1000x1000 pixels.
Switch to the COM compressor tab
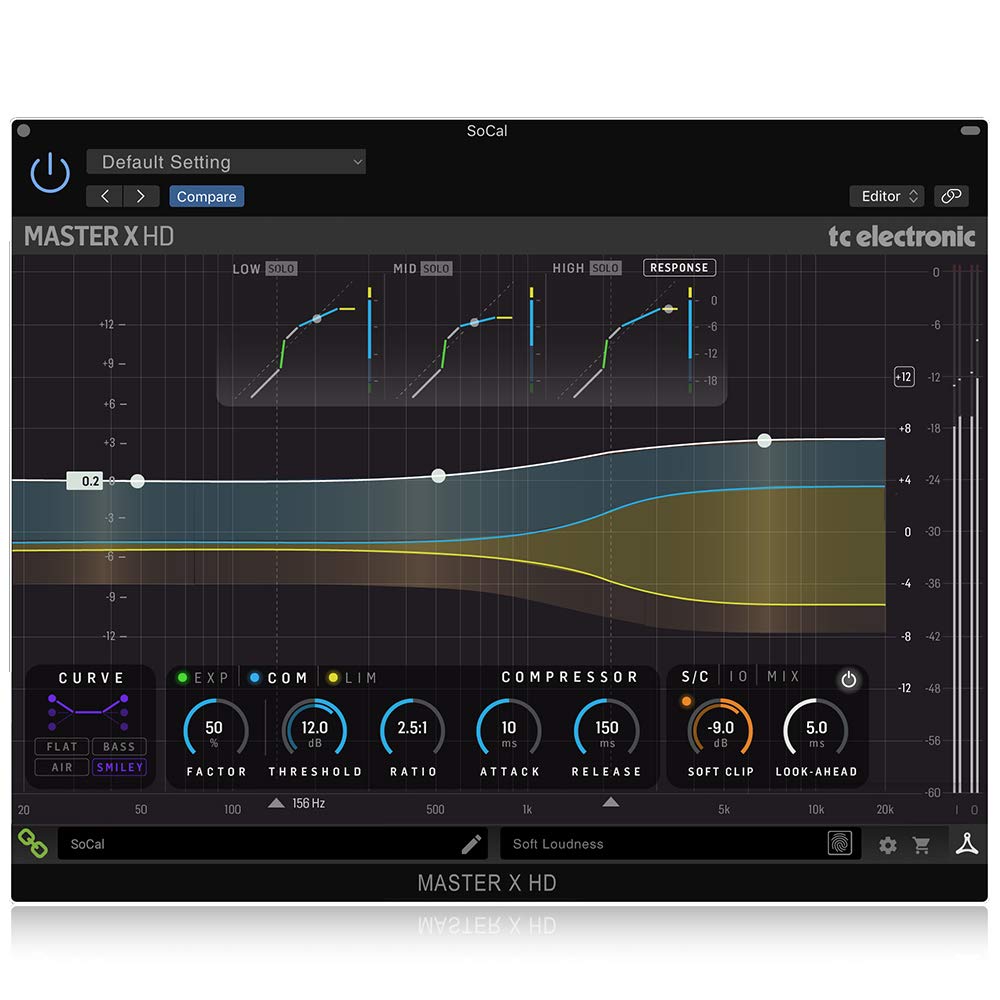[279, 678]
